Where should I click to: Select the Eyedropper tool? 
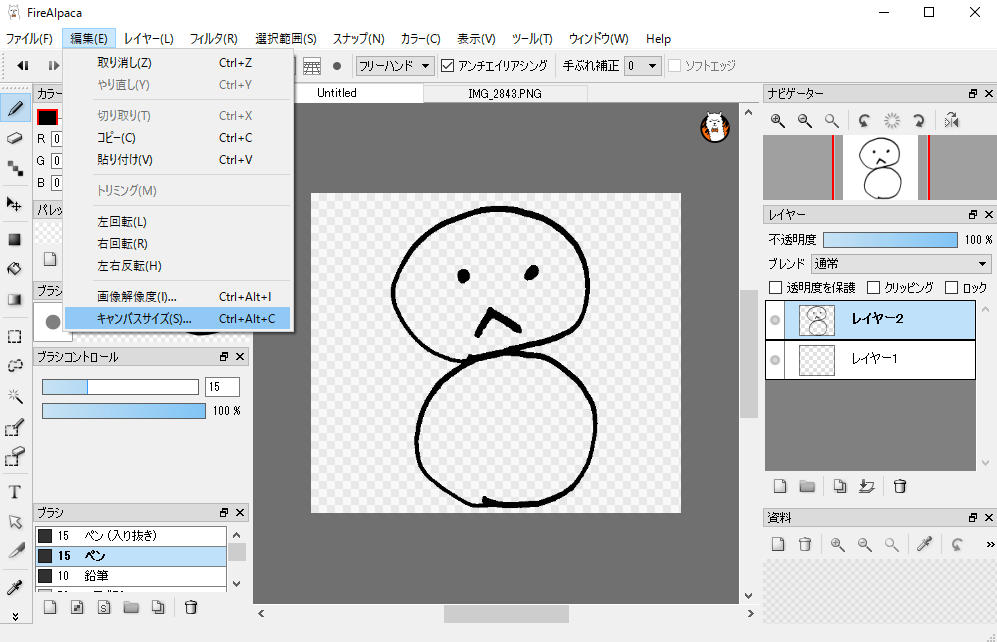coord(15,588)
